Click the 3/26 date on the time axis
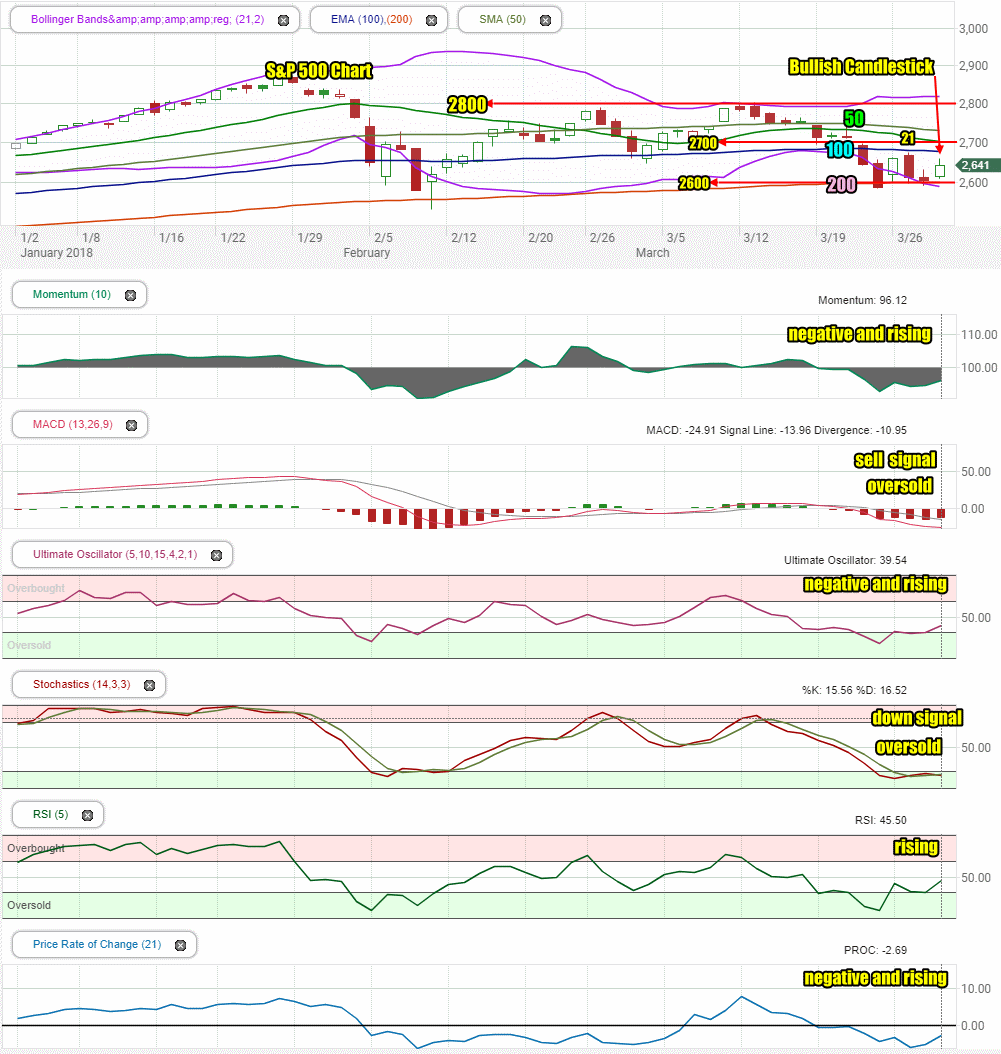1001x1054 pixels. pos(910,237)
